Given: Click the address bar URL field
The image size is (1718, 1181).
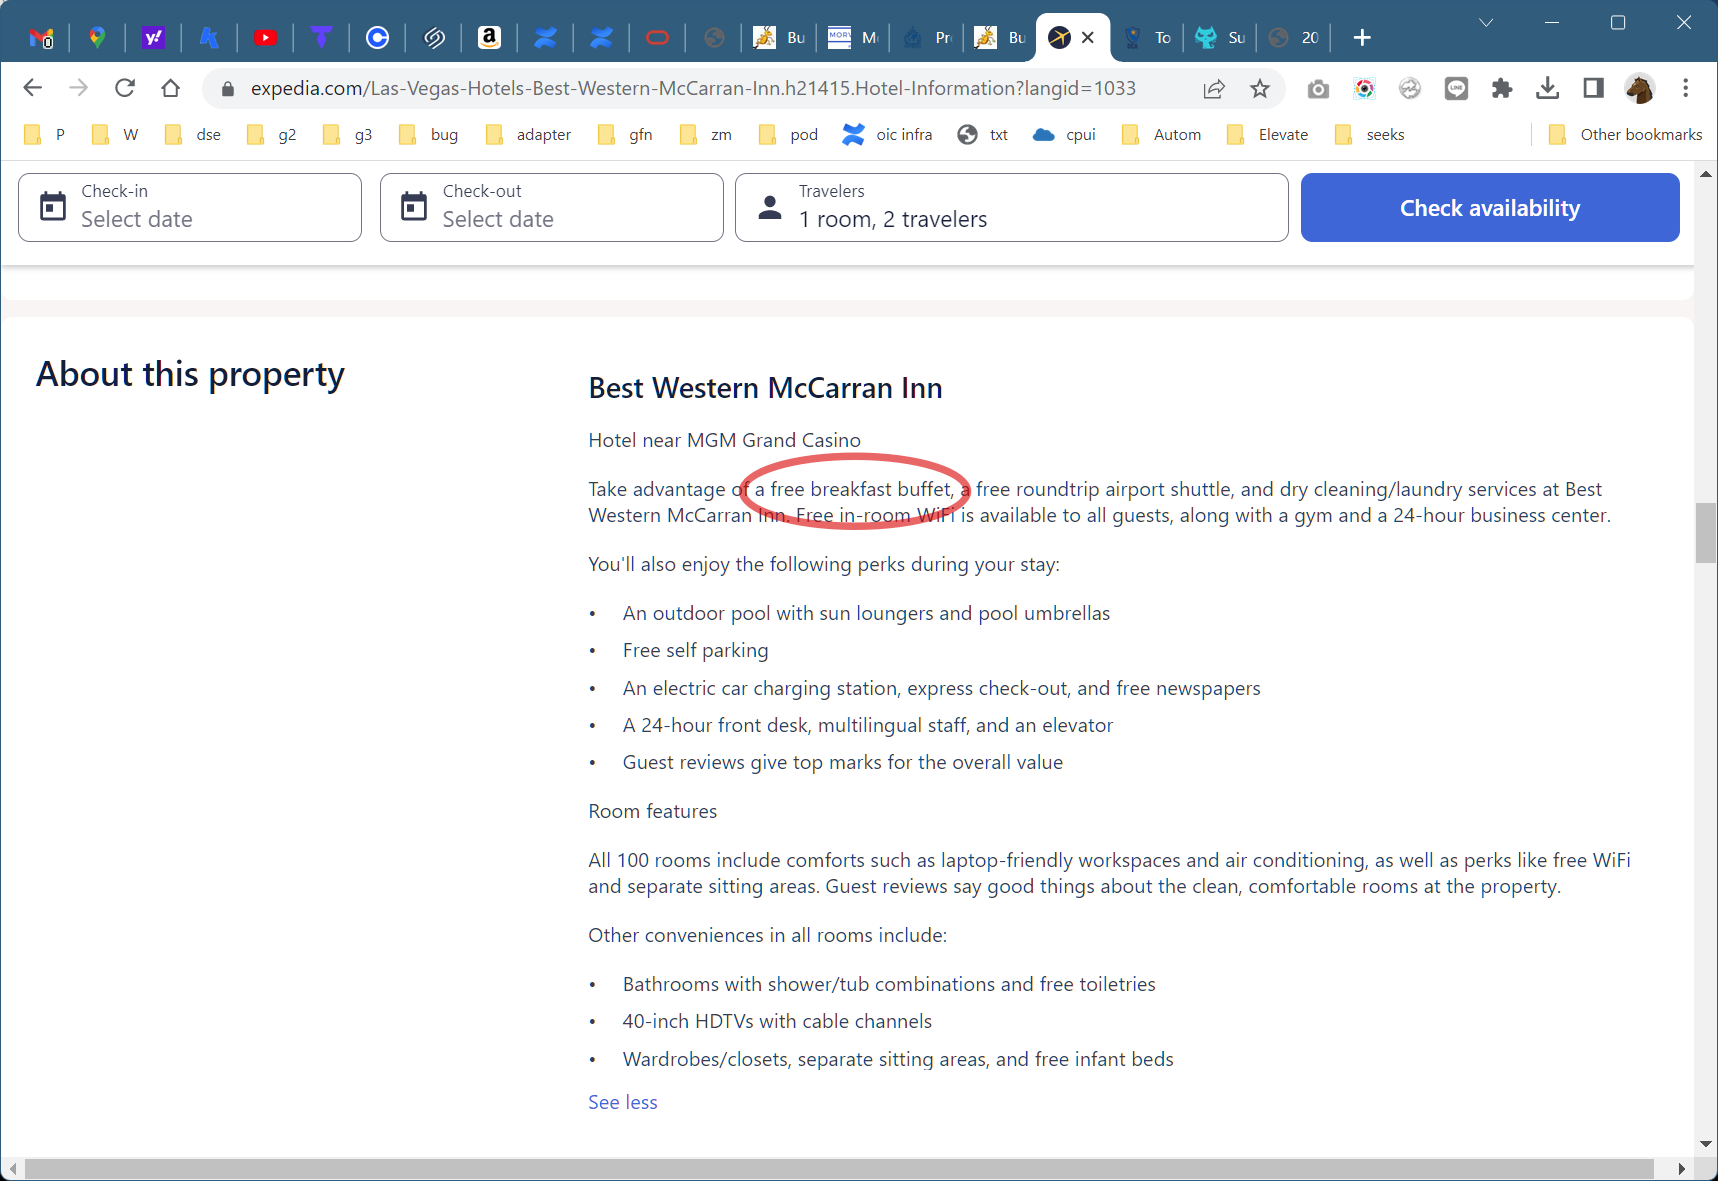Looking at the screenshot, I should coord(692,89).
